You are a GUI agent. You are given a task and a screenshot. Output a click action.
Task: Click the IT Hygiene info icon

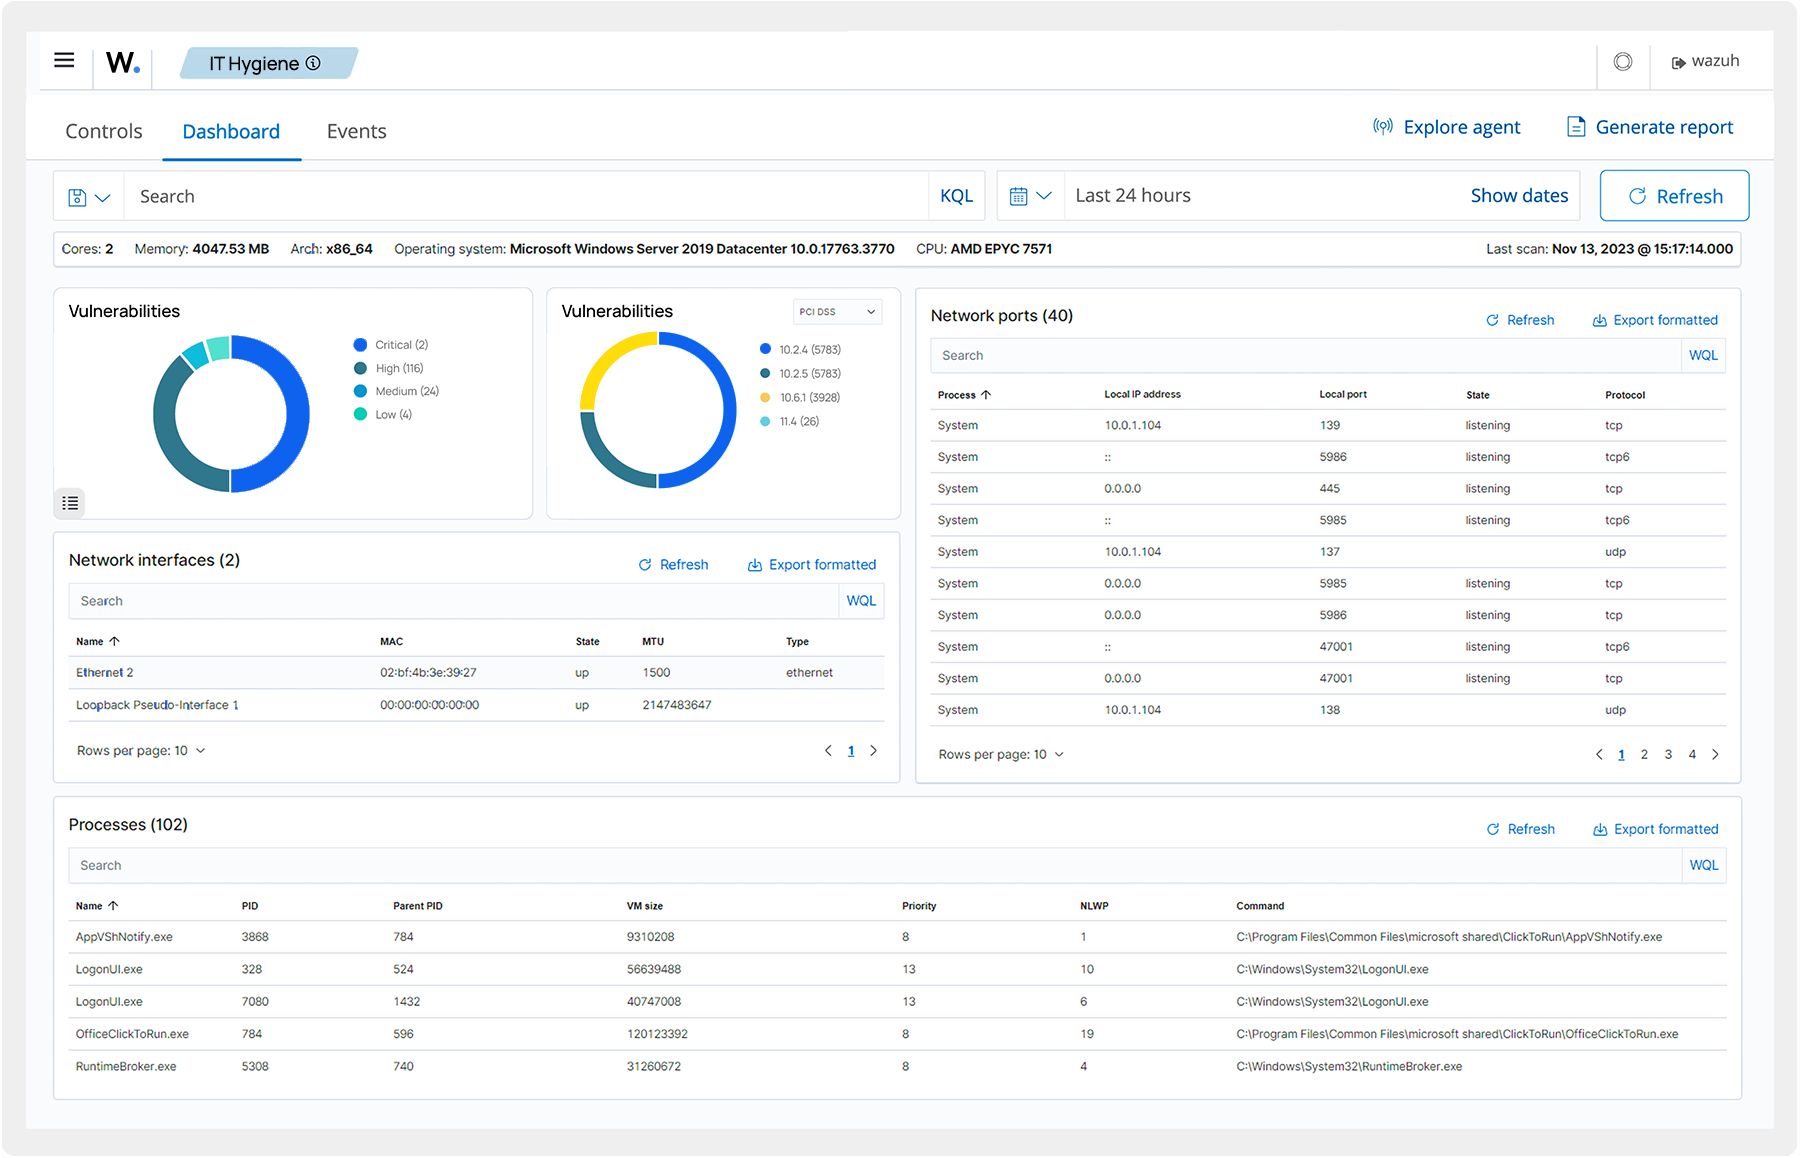(313, 63)
